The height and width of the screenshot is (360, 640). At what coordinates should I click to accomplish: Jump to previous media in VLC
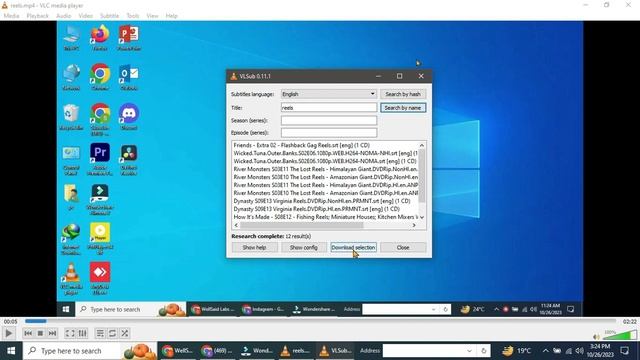pos(28,333)
